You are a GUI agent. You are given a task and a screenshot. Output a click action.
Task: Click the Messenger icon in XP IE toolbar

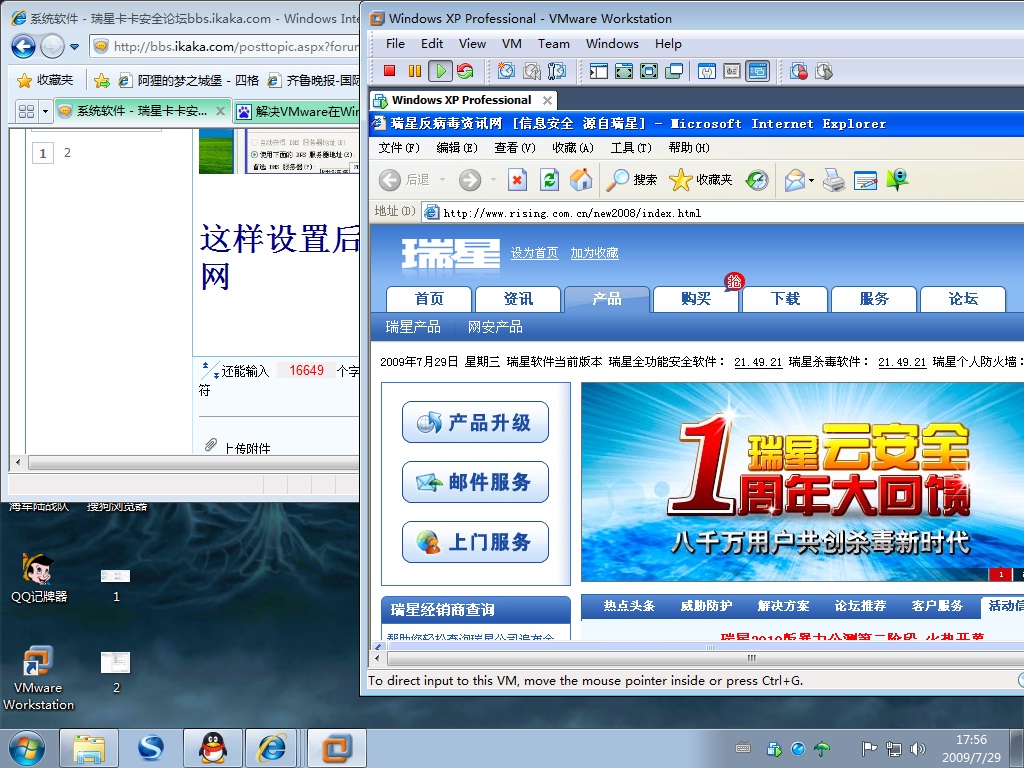(898, 180)
